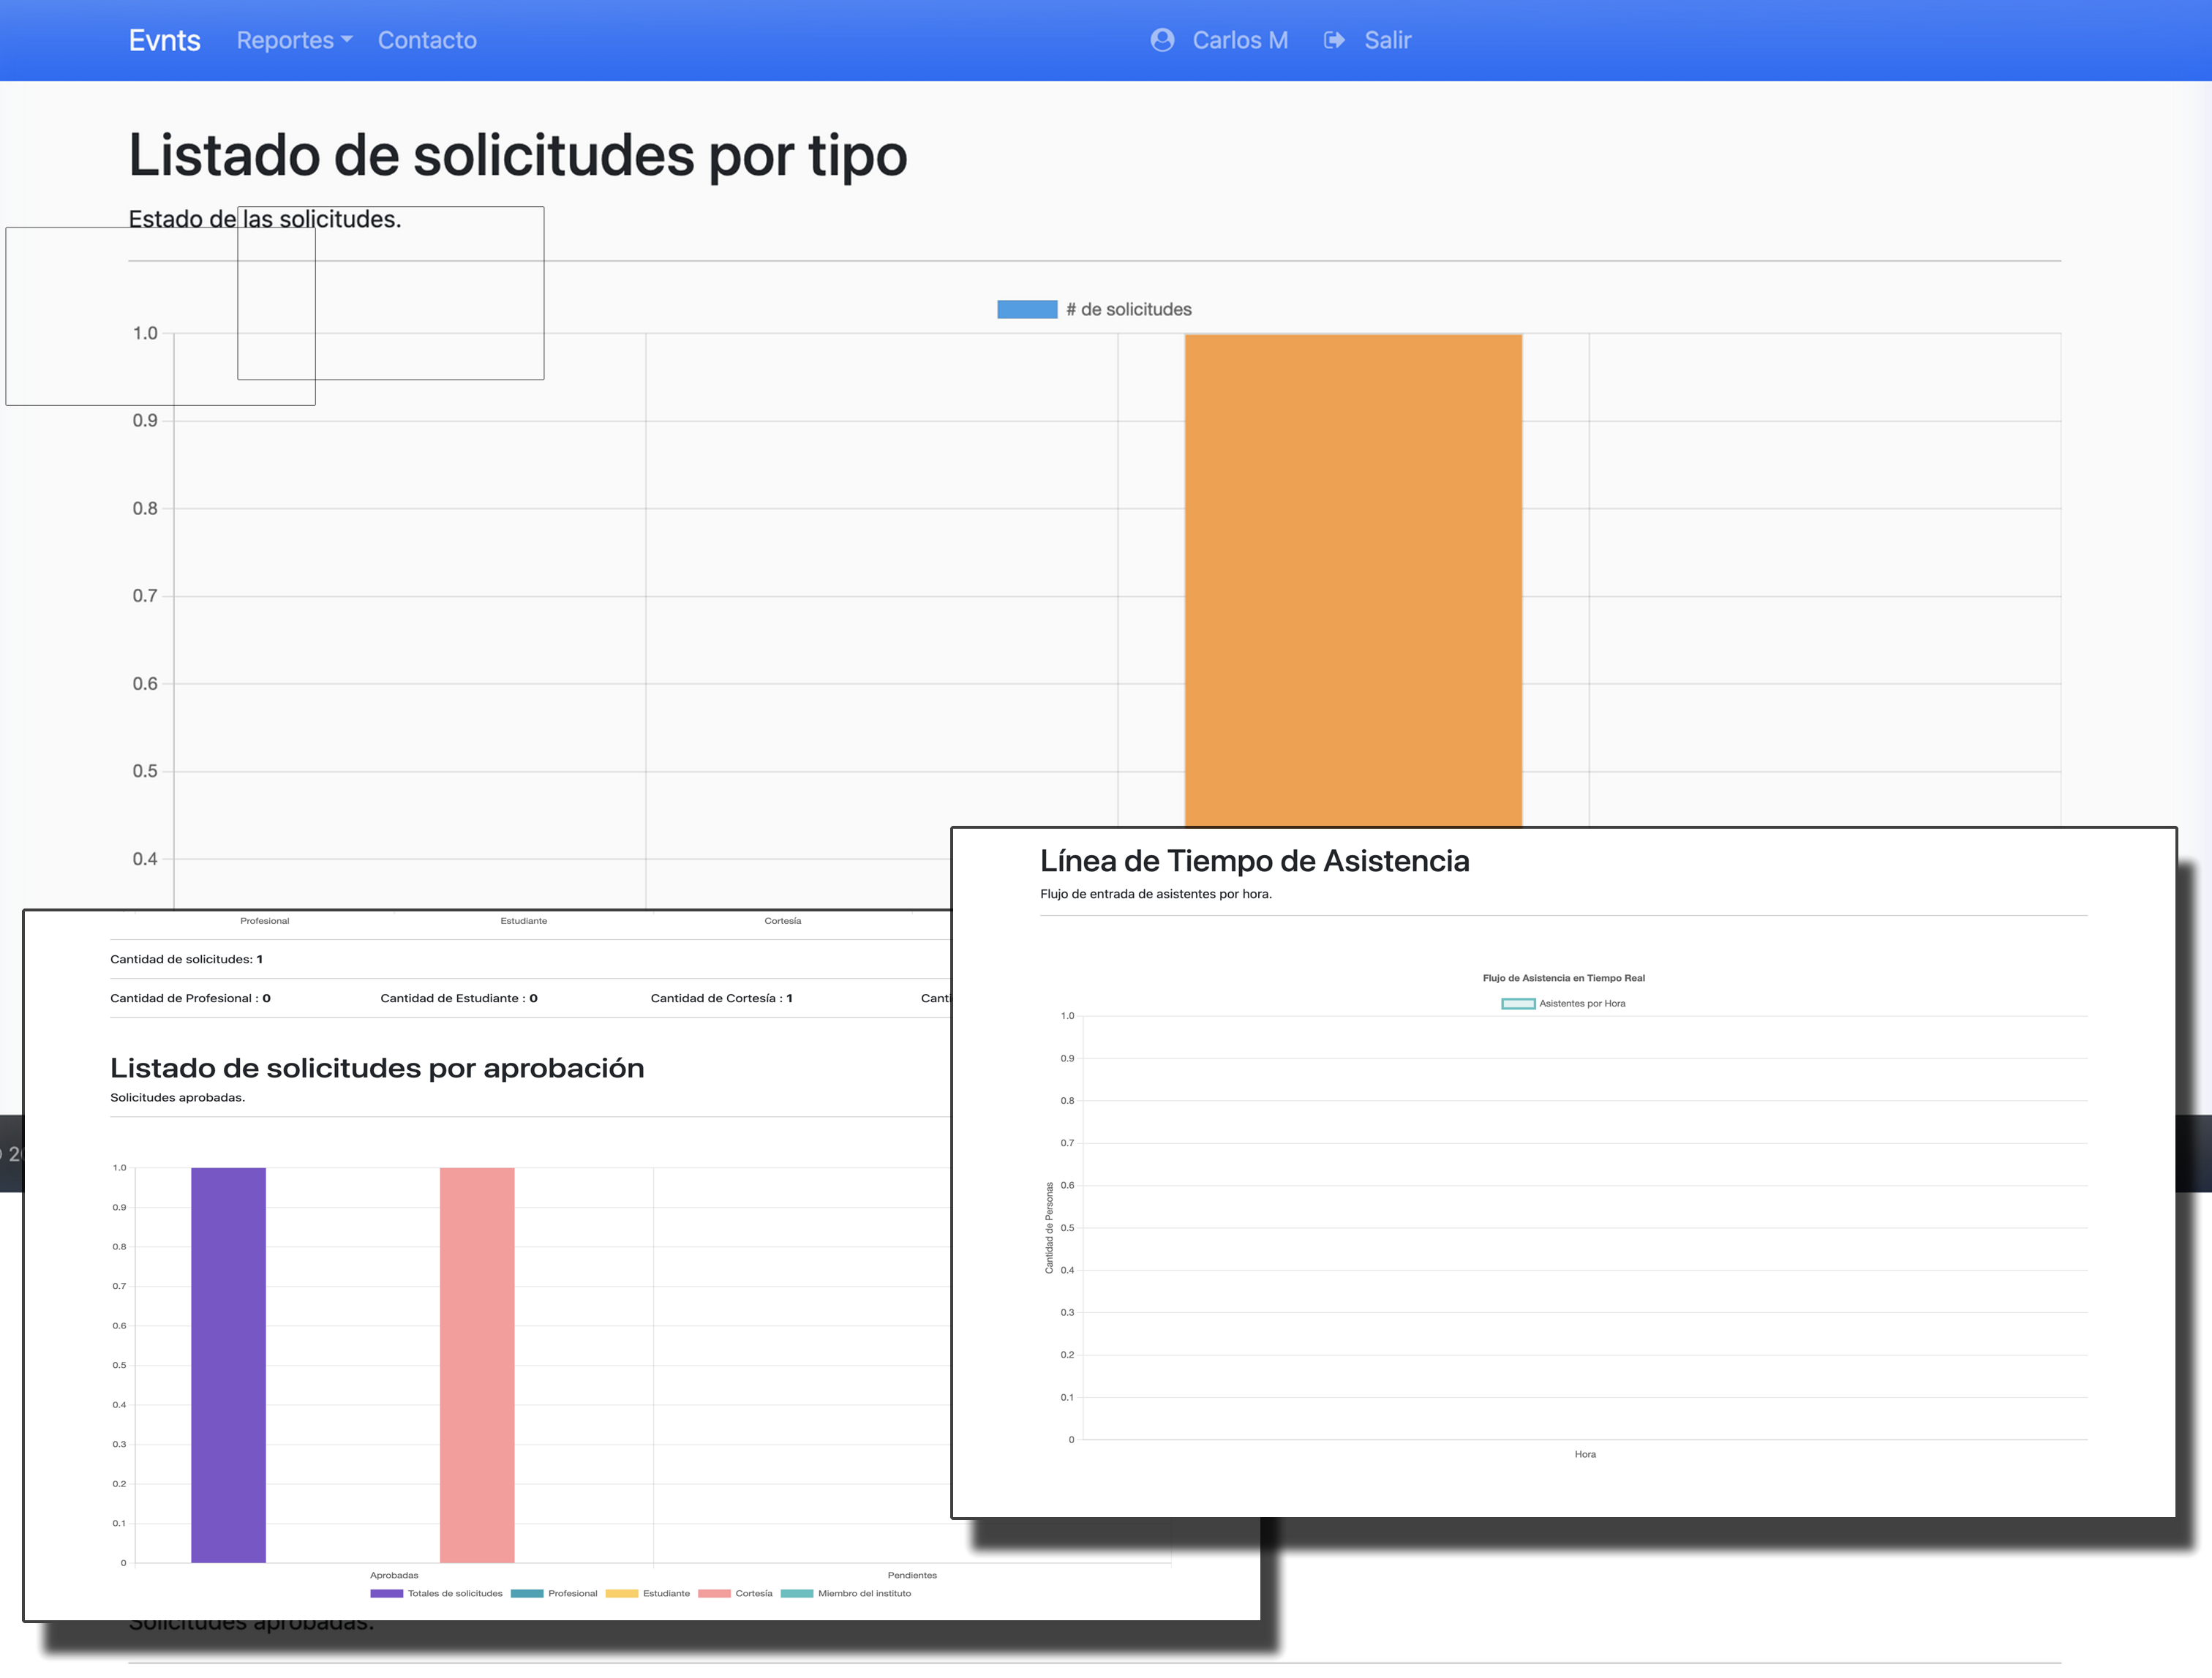The height and width of the screenshot is (1678, 2212).
Task: Click the 'Cantidad de Cortesía : 1' text
Action: [722, 998]
